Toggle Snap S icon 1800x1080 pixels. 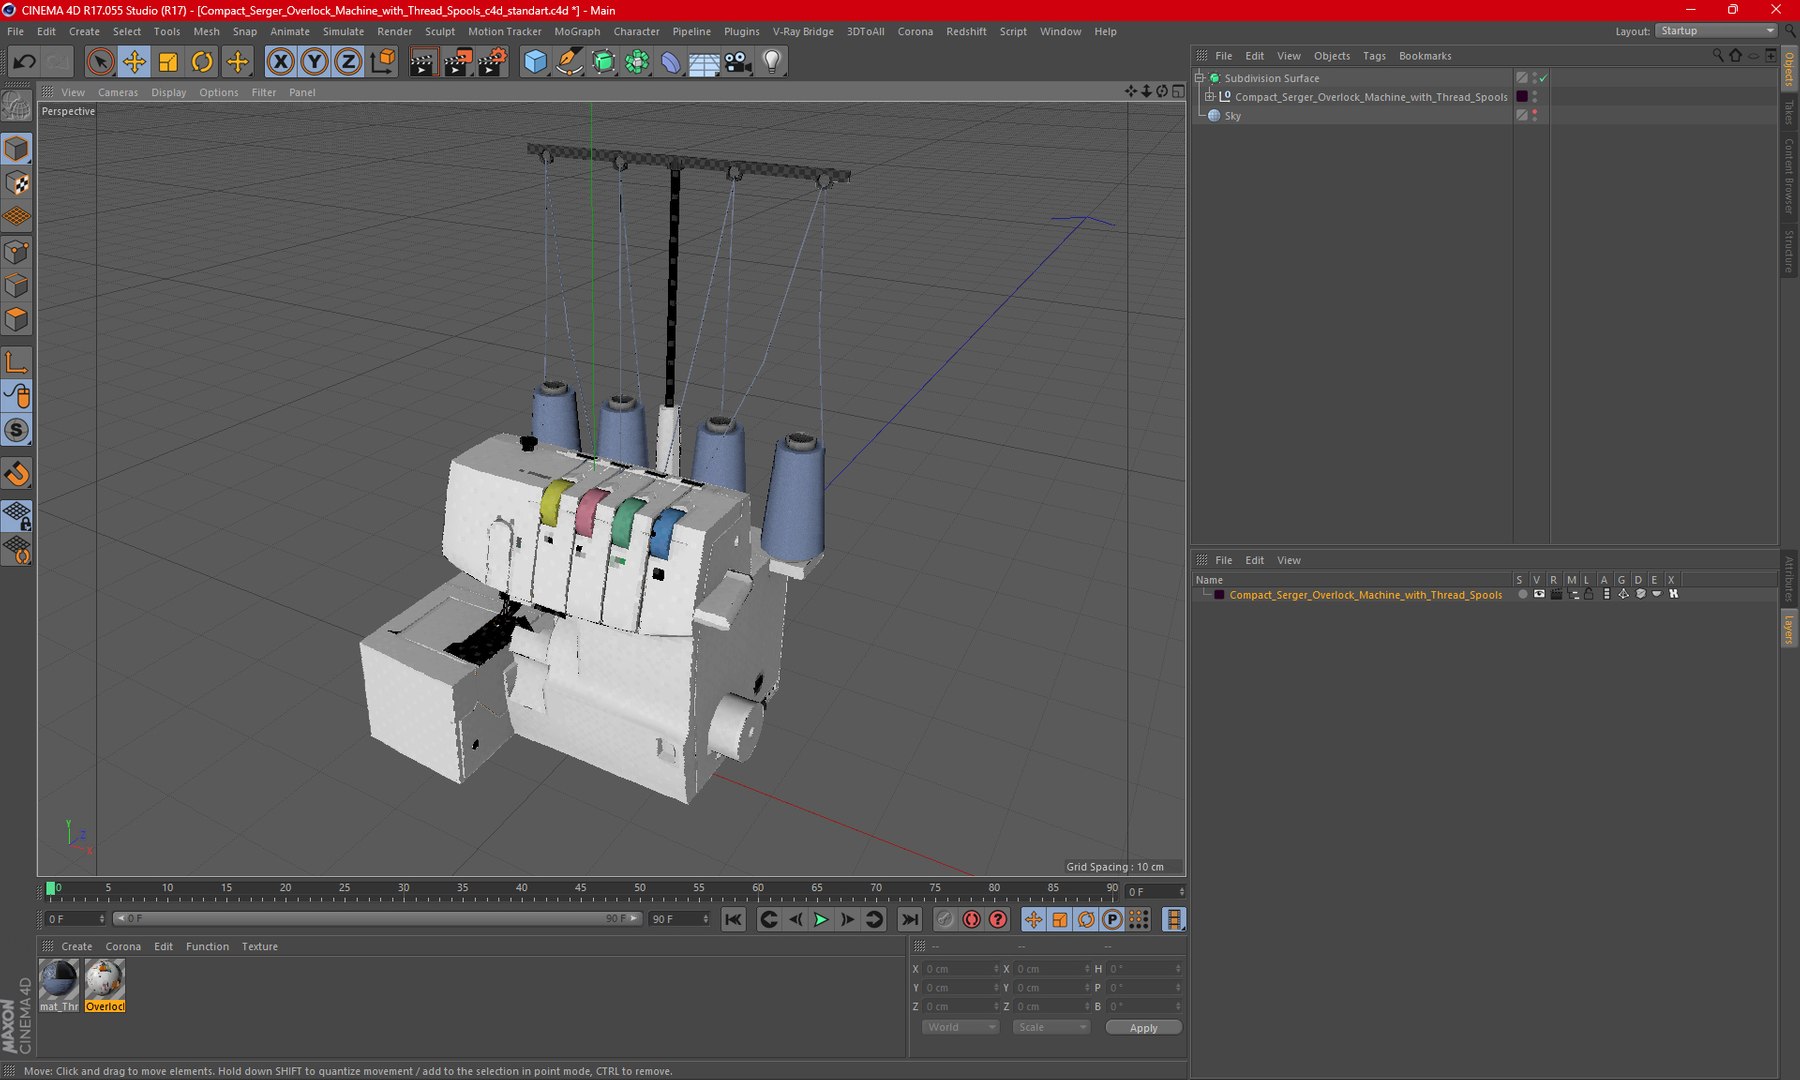[17, 430]
